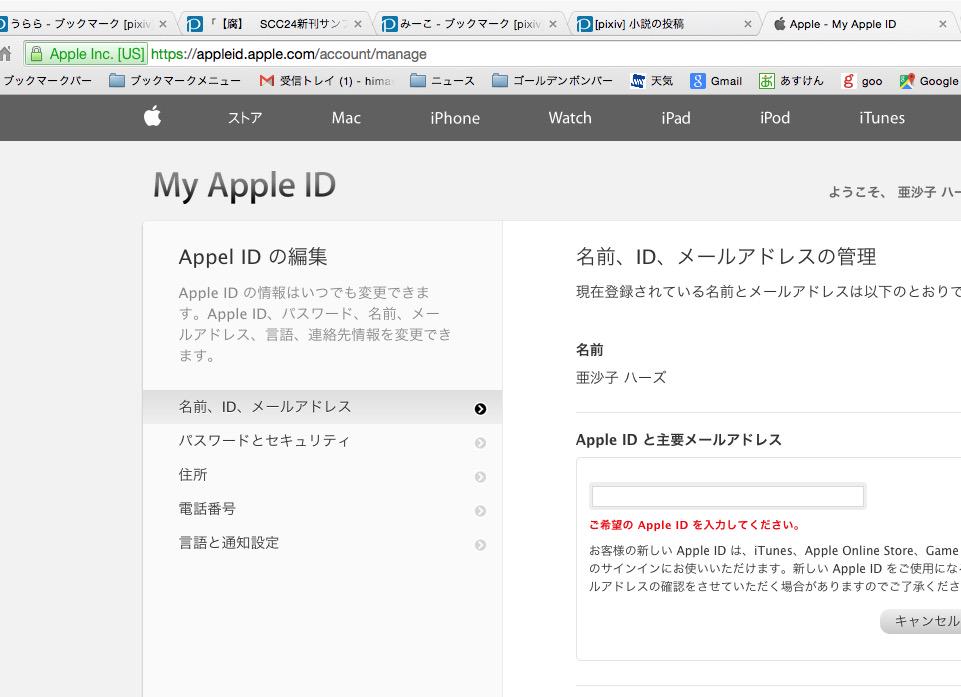Open Mac in Apple navigation bar
Viewport: 961px width, 697px height.
[x=346, y=118]
